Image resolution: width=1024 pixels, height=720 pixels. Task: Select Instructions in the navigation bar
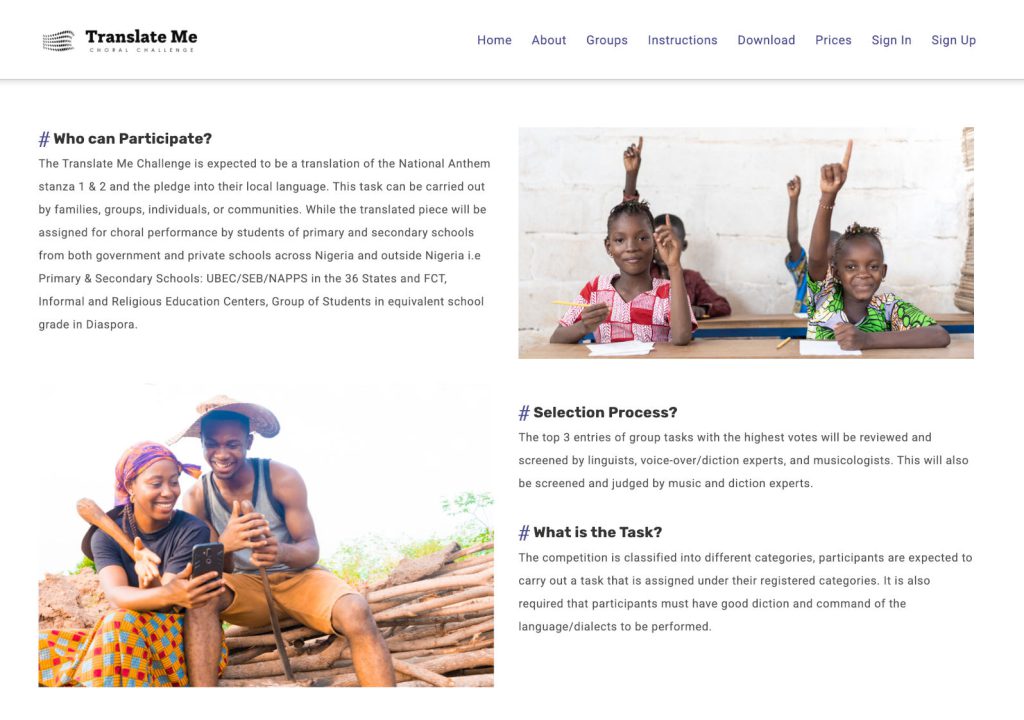[x=682, y=40]
